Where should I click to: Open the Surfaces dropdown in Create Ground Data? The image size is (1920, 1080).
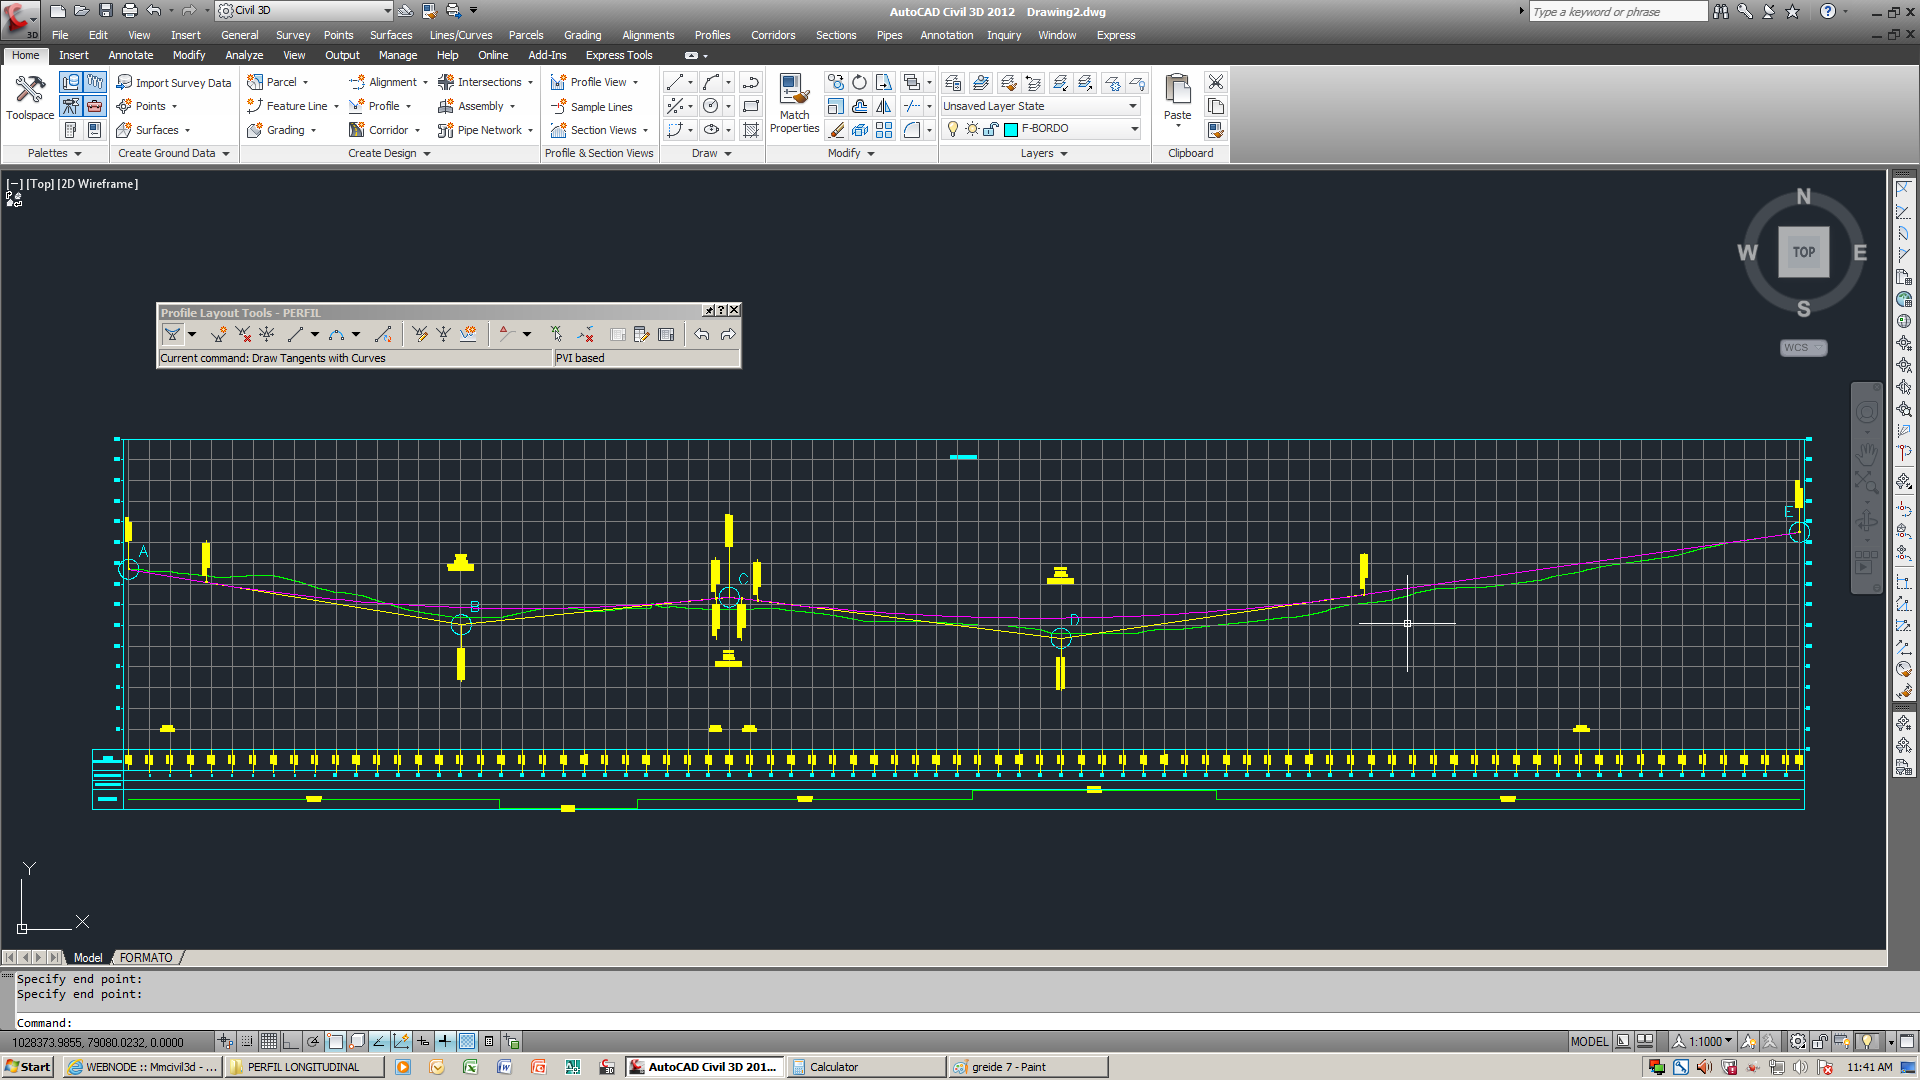pos(189,130)
